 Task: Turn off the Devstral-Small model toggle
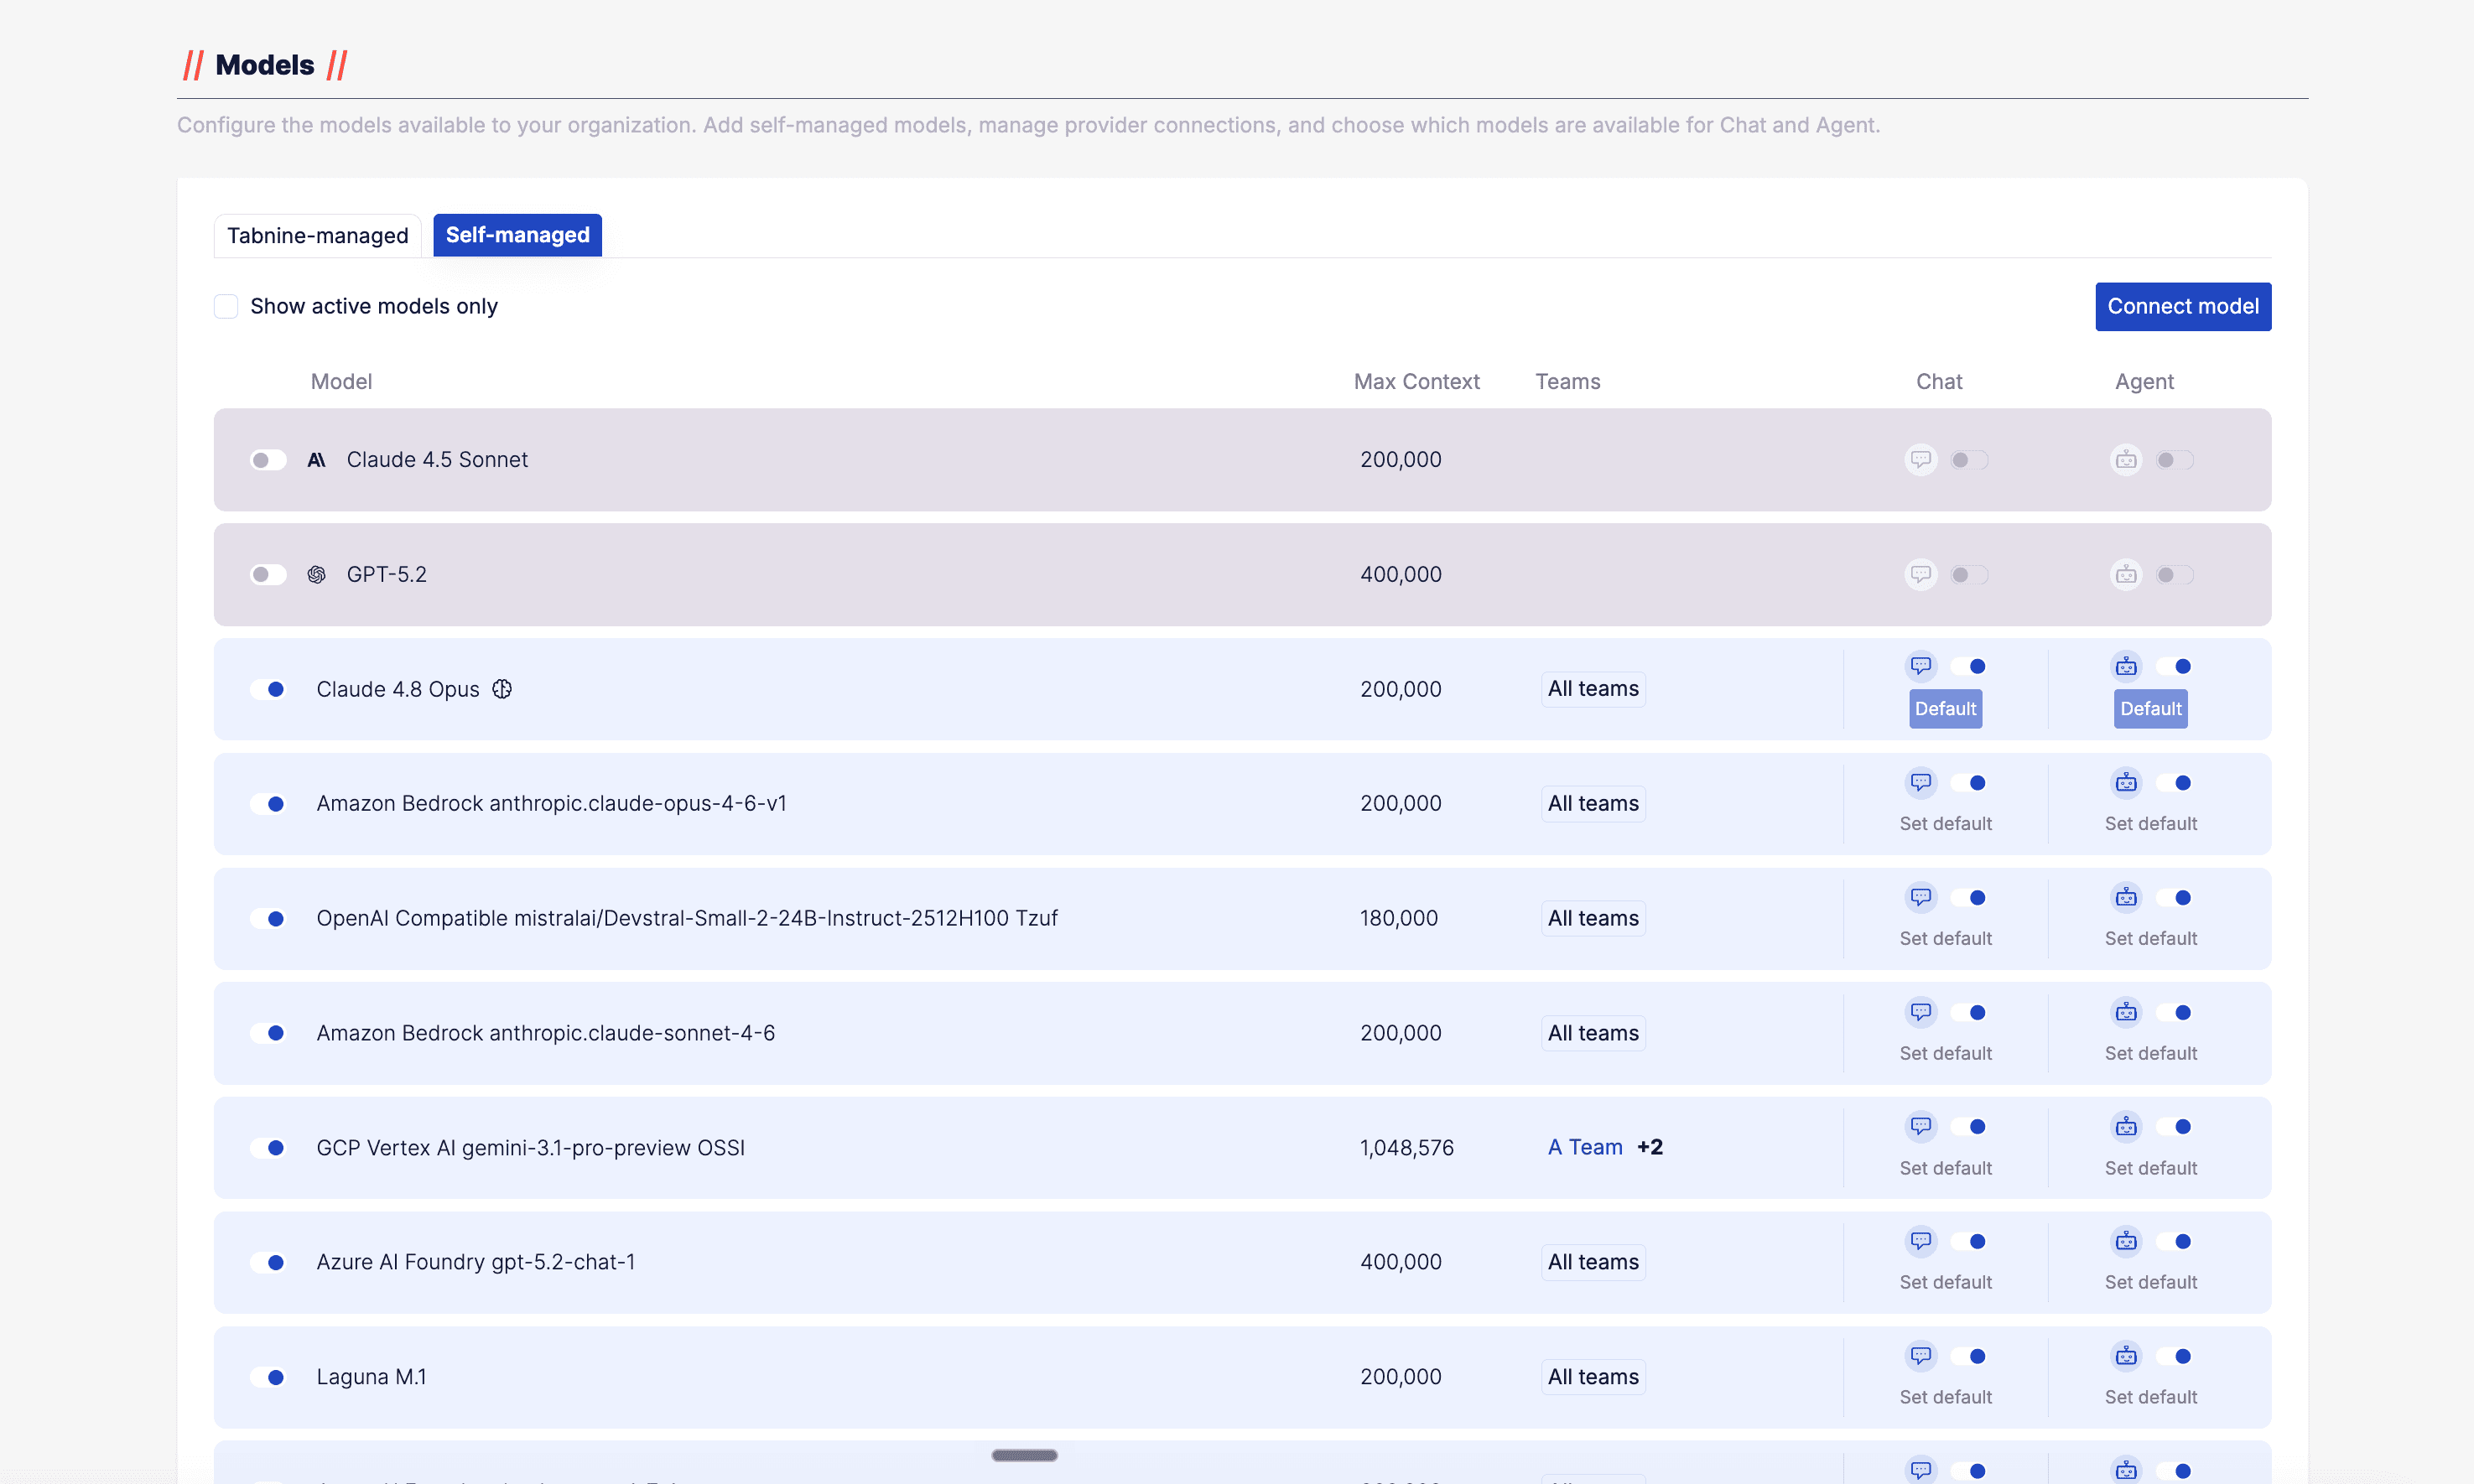click(268, 918)
